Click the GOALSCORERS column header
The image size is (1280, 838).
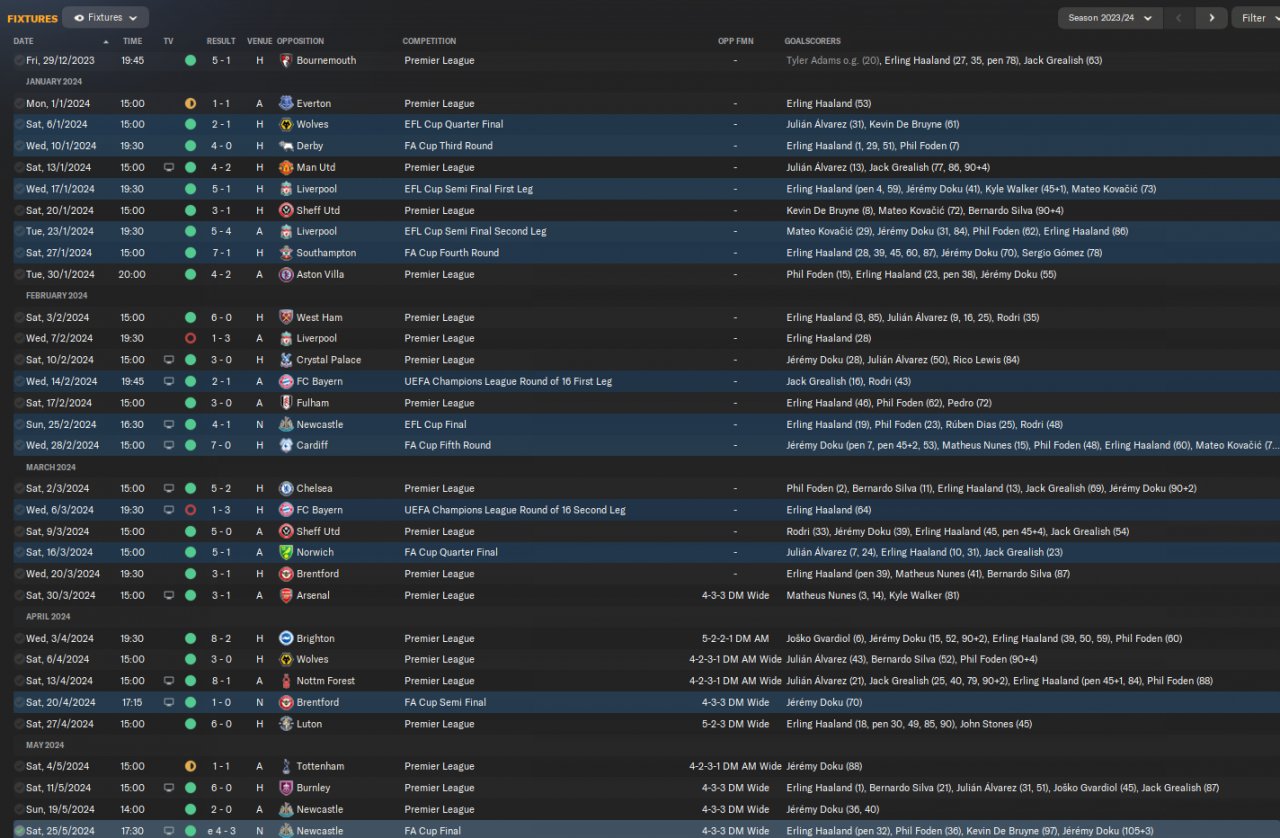coord(813,42)
